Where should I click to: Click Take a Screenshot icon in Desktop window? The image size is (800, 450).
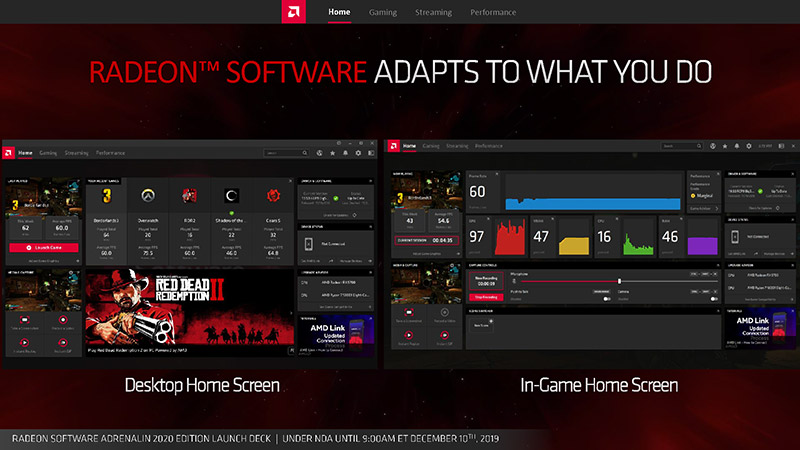[24, 320]
